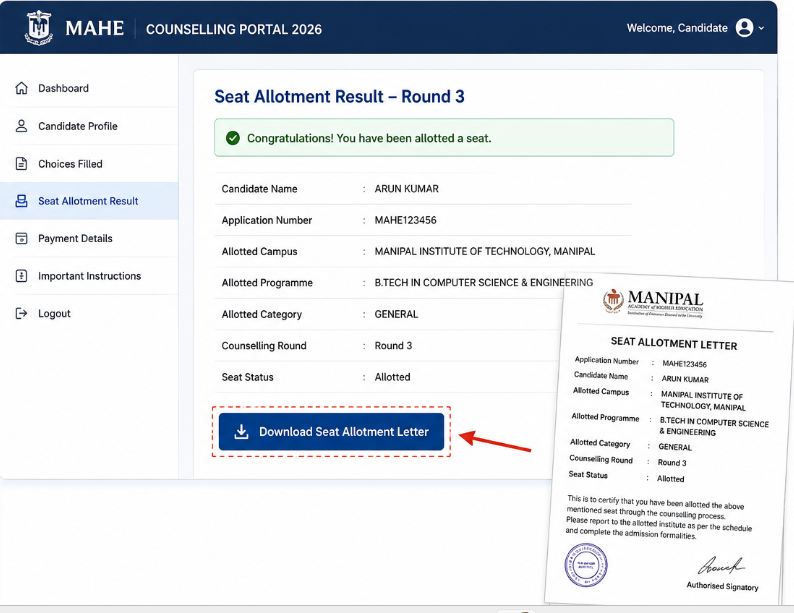Viewport: 794px width, 613px height.
Task: Download the Seat Allotment Letter
Action: click(331, 432)
